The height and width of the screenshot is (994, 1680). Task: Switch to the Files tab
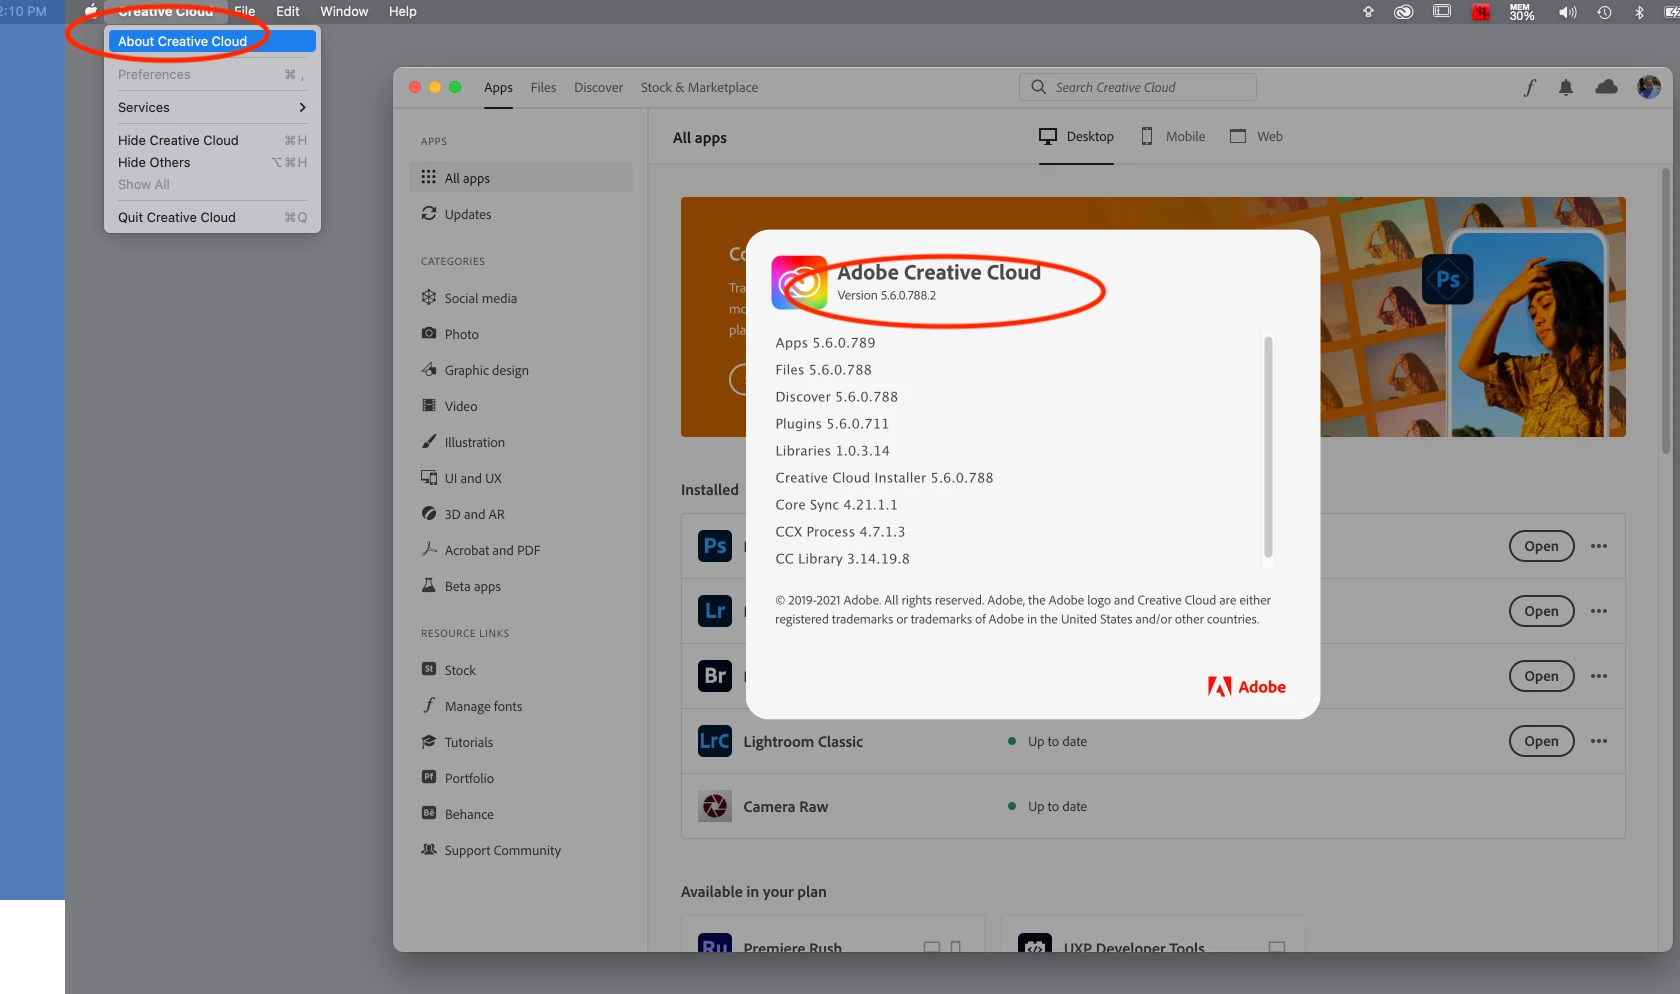pos(543,87)
